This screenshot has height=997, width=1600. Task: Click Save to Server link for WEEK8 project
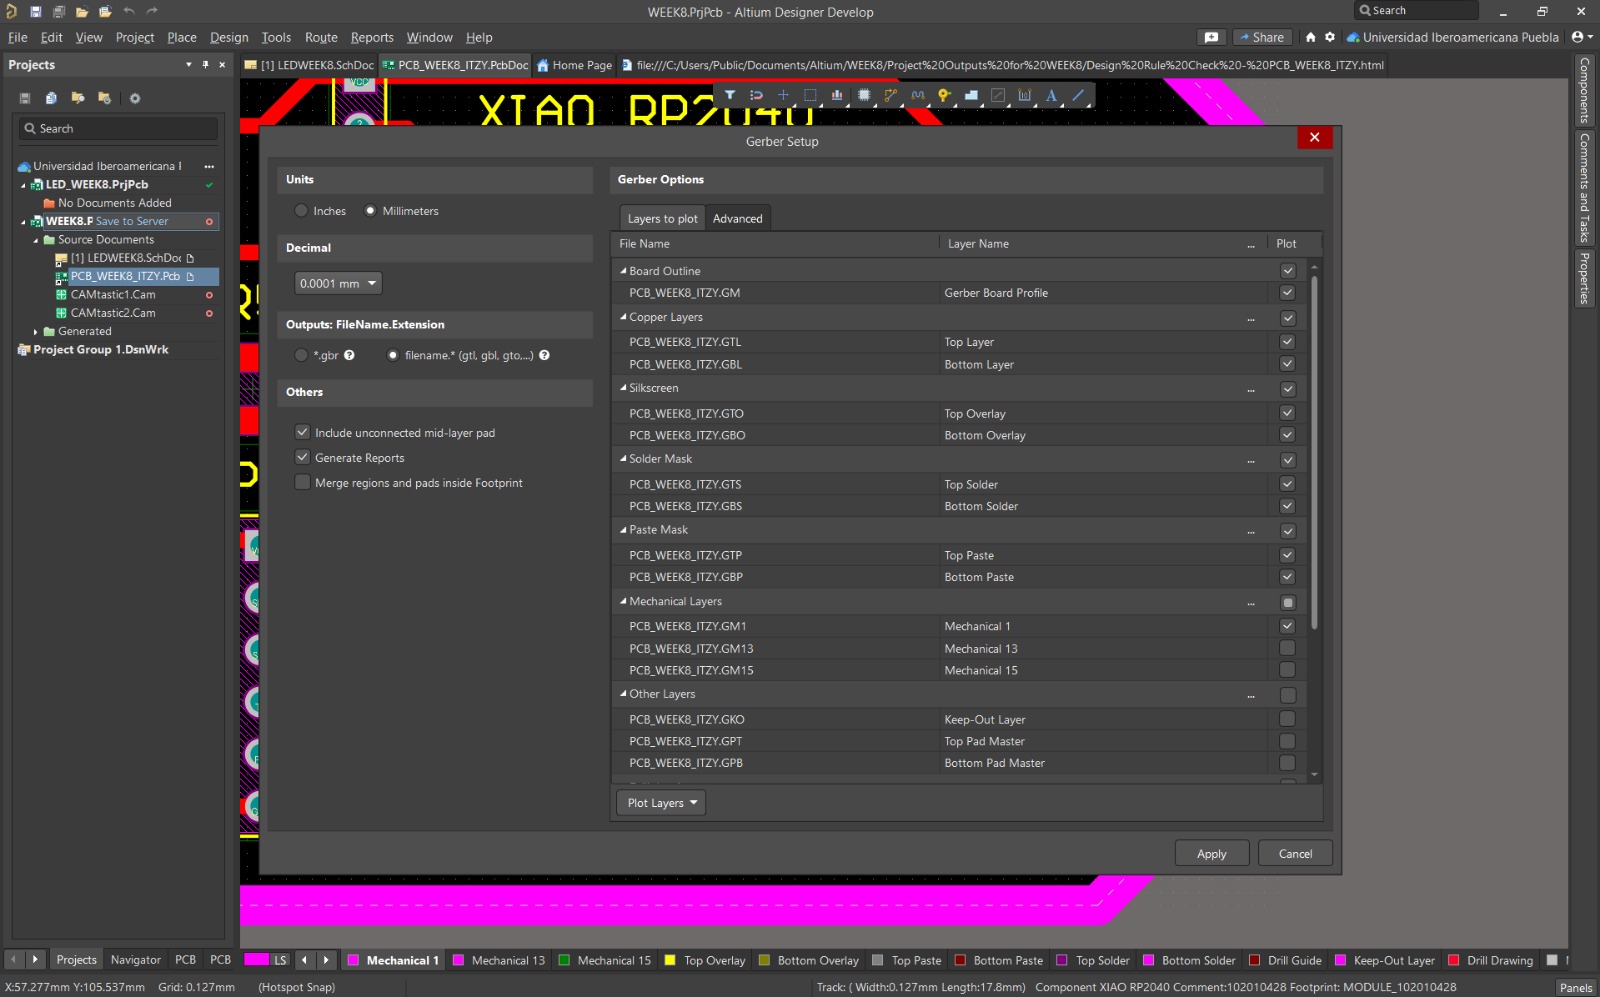click(x=132, y=221)
